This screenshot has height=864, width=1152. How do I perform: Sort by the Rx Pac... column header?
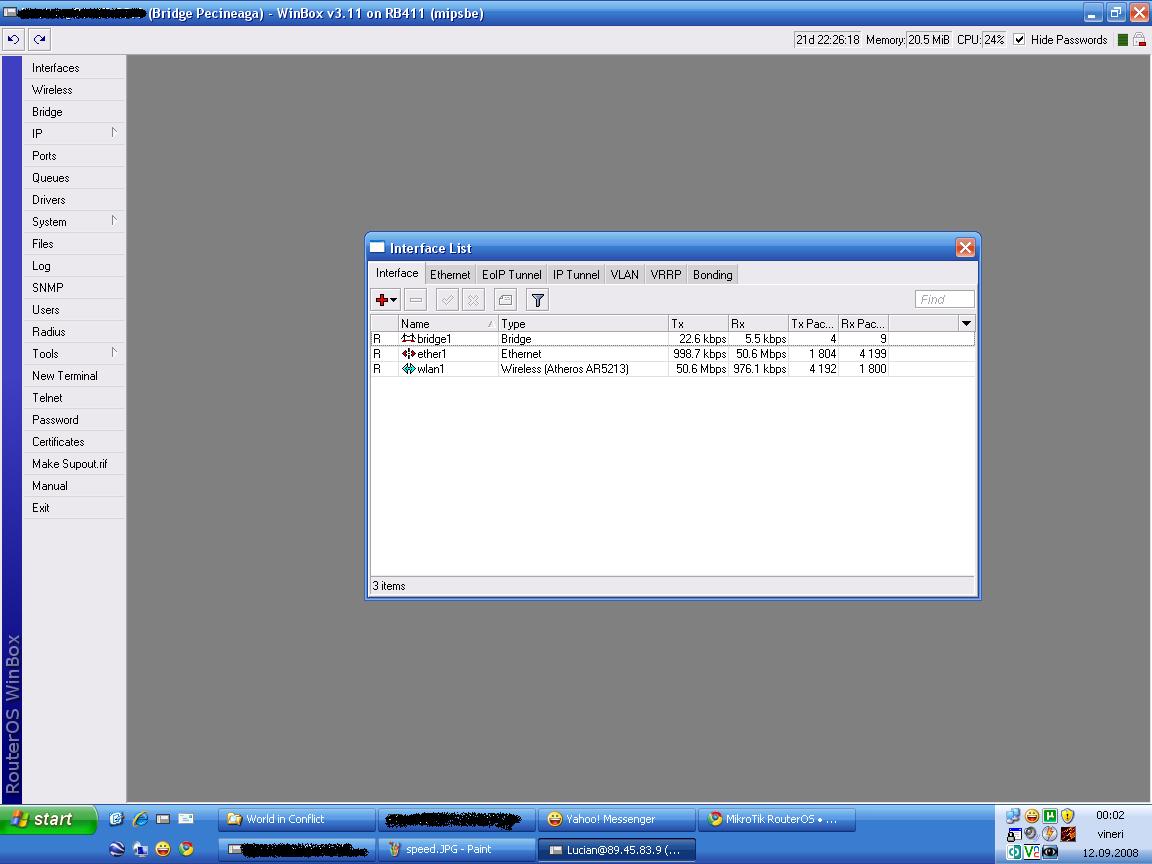(863, 323)
